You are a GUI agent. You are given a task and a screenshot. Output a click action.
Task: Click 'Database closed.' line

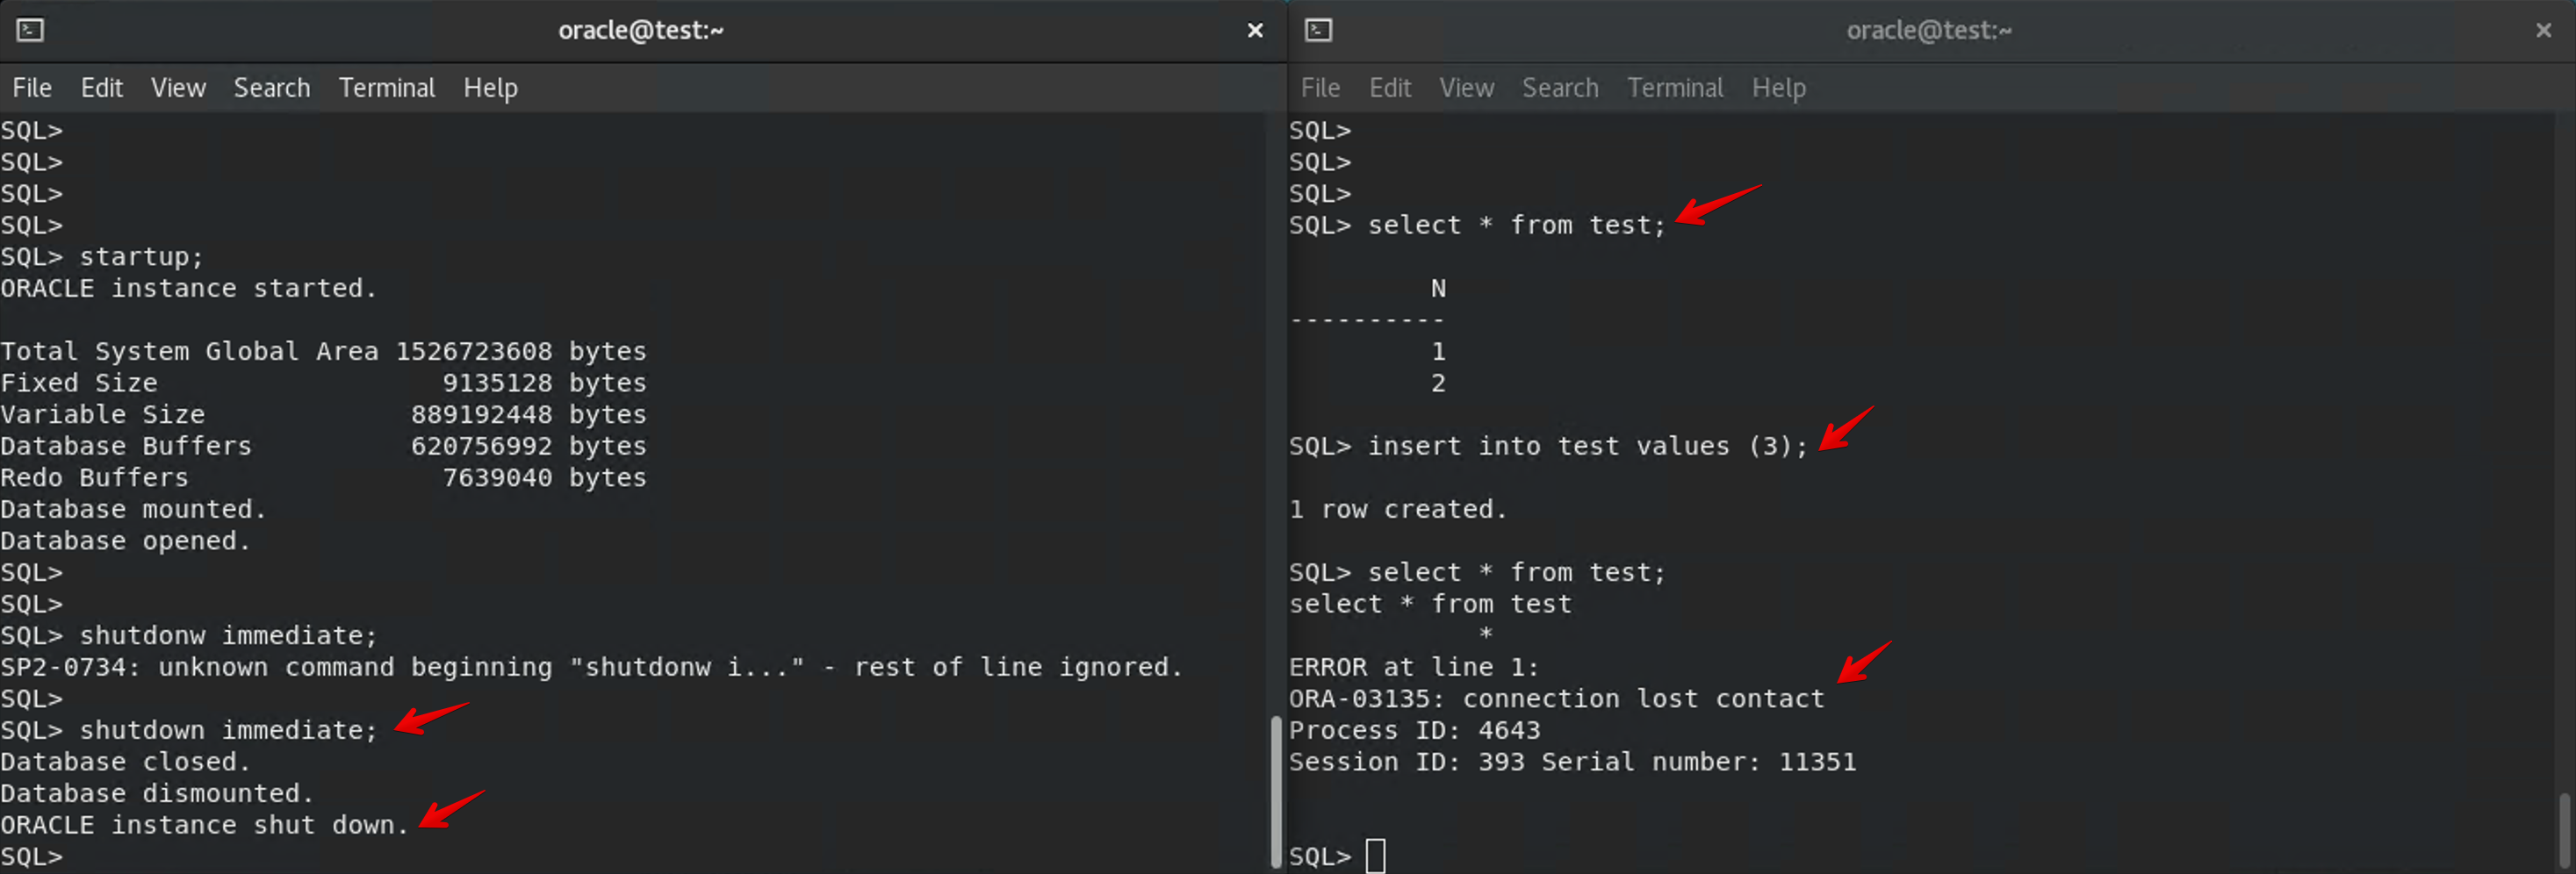[125, 762]
